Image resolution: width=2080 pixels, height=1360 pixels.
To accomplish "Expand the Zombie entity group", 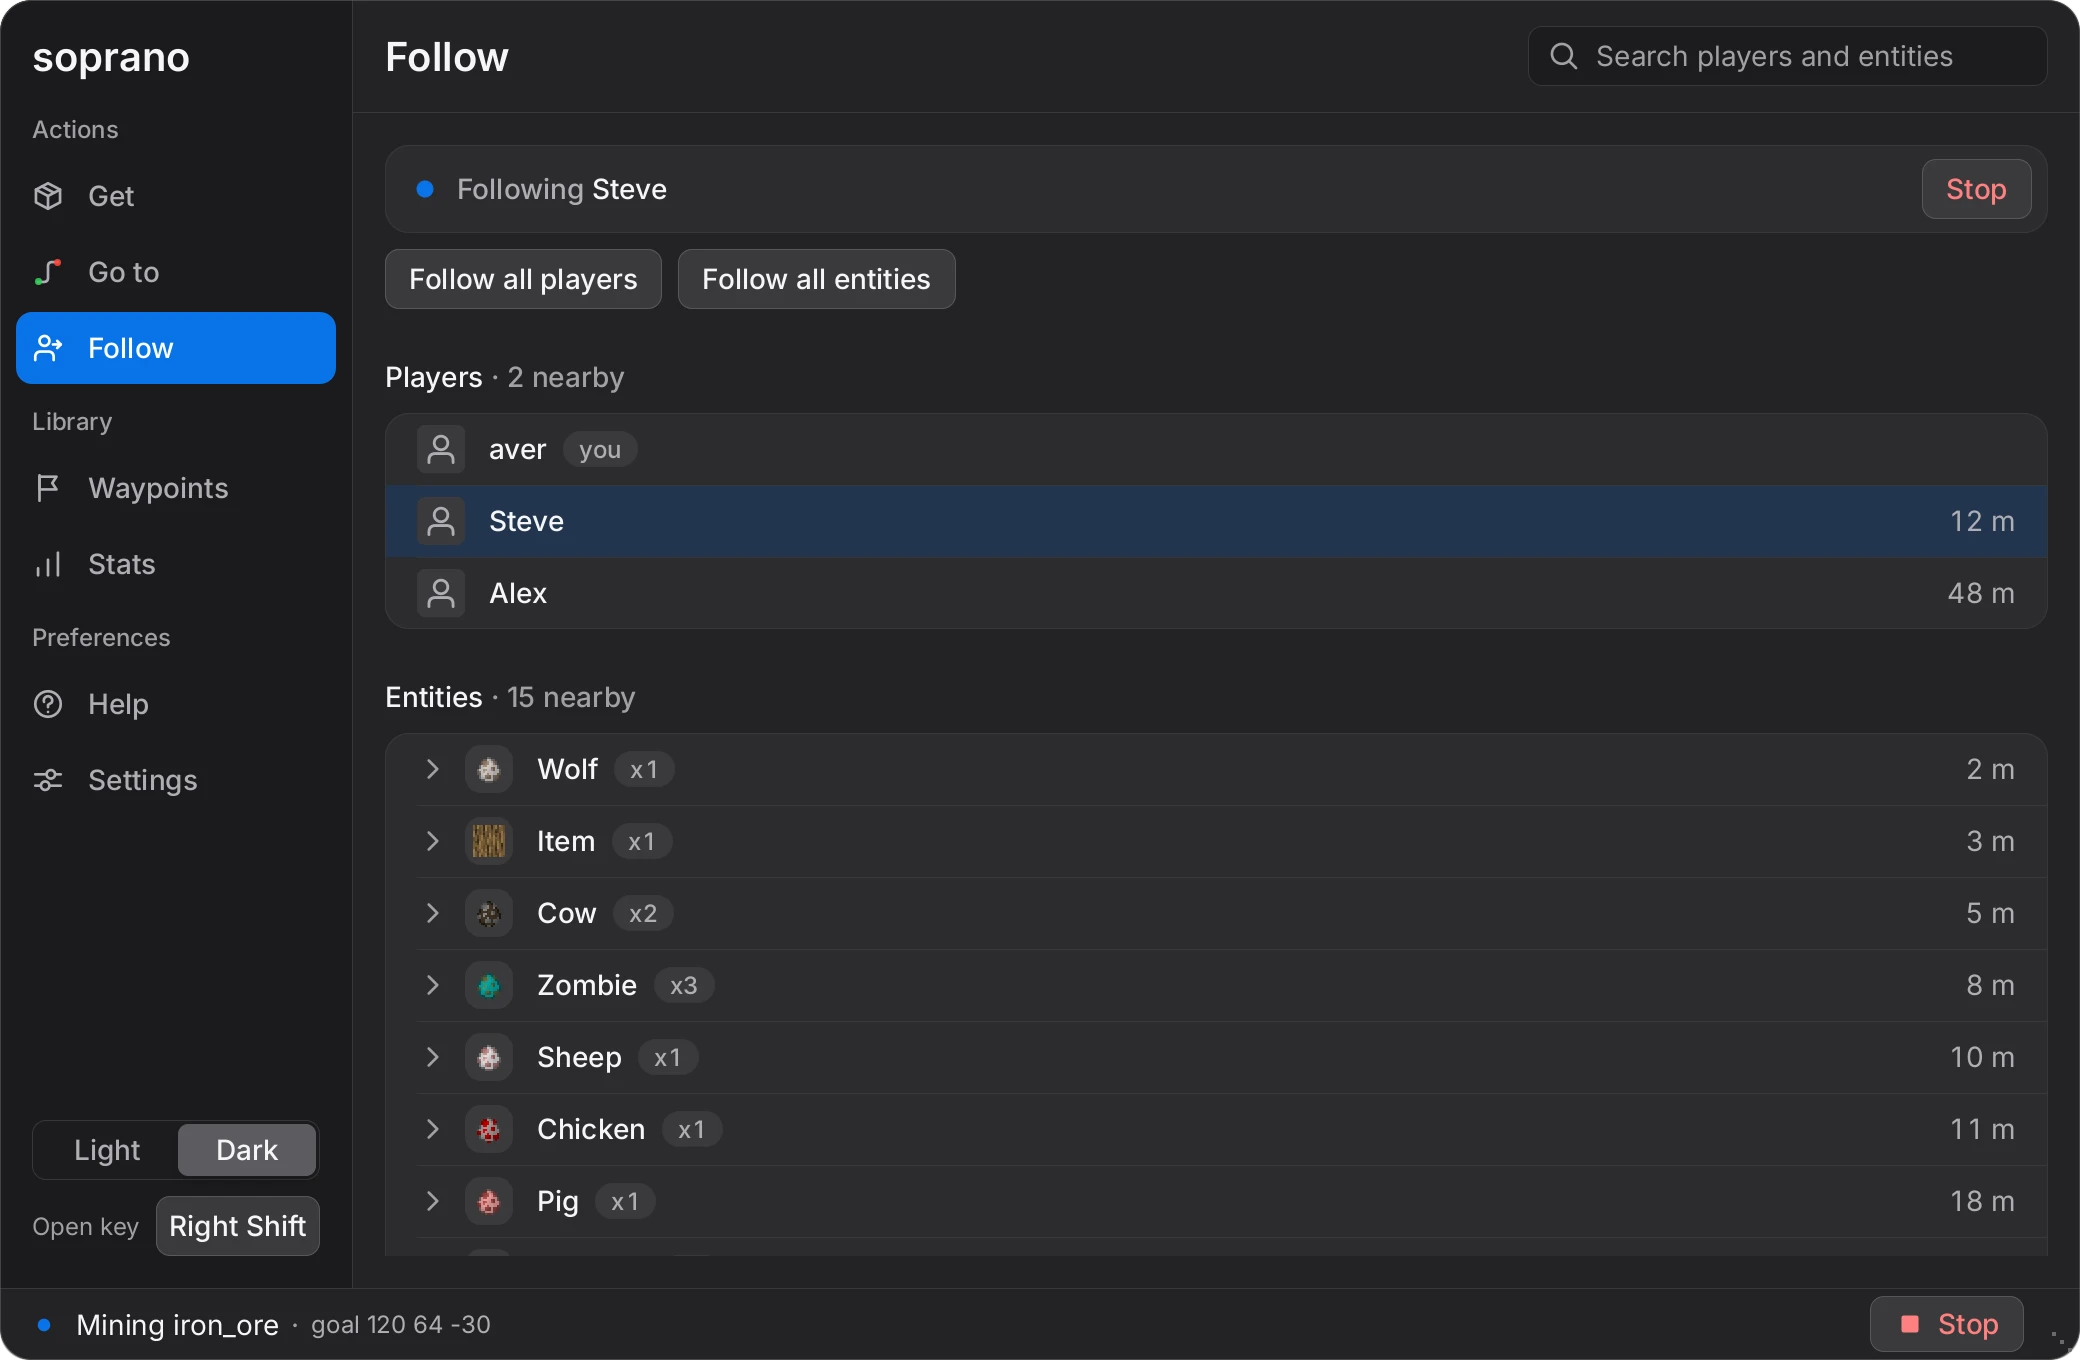I will 432,985.
